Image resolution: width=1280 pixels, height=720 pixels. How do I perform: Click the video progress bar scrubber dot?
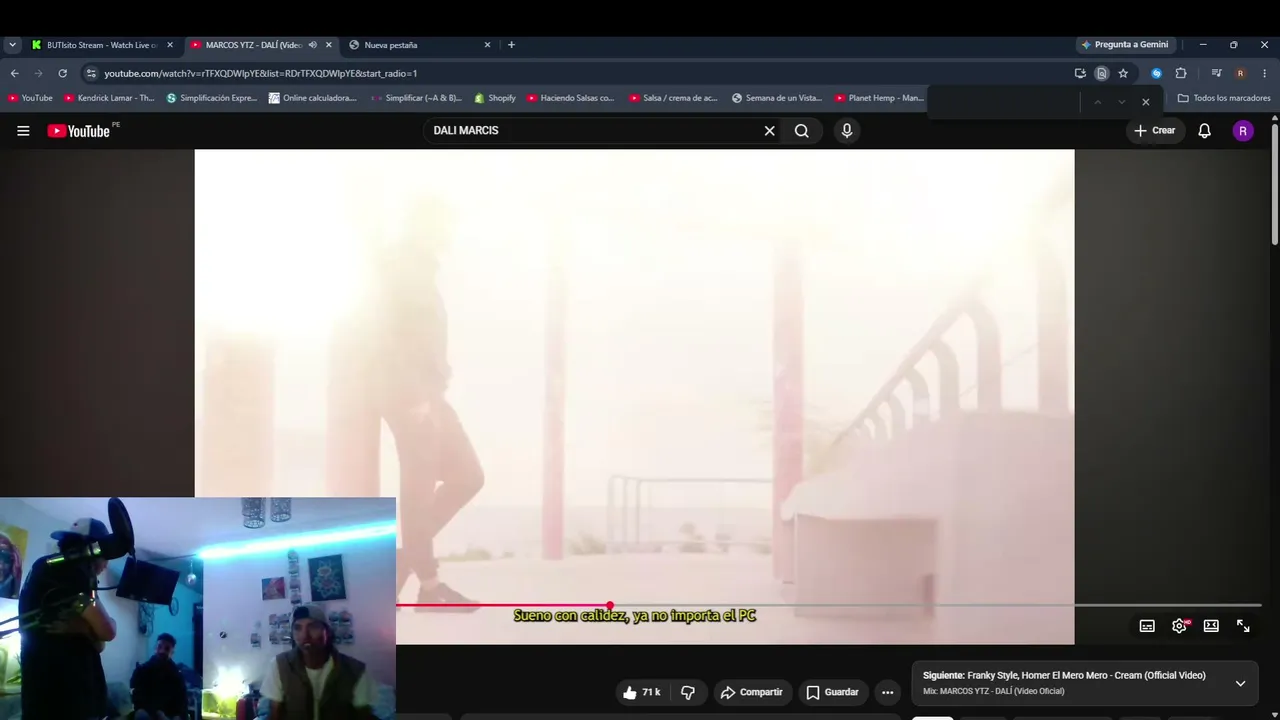point(610,606)
